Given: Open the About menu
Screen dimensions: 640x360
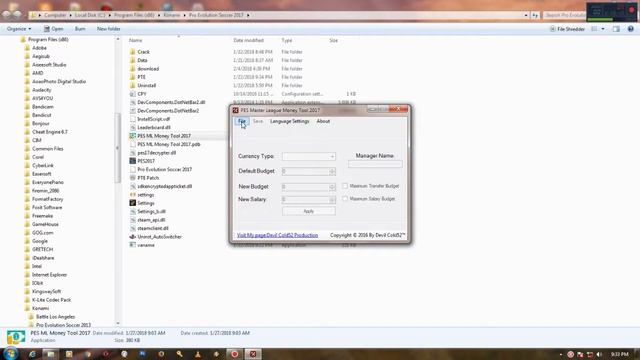Looking at the screenshot, I should pos(323,121).
